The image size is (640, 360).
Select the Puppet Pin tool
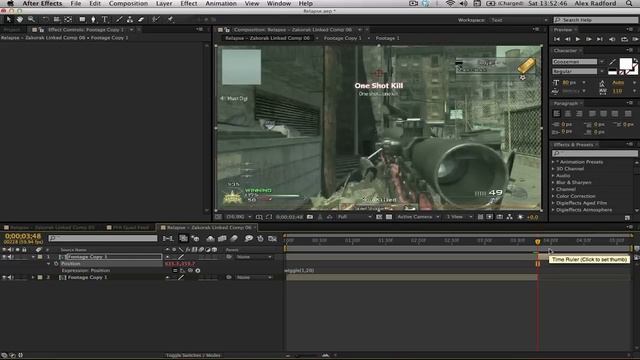click(170, 19)
